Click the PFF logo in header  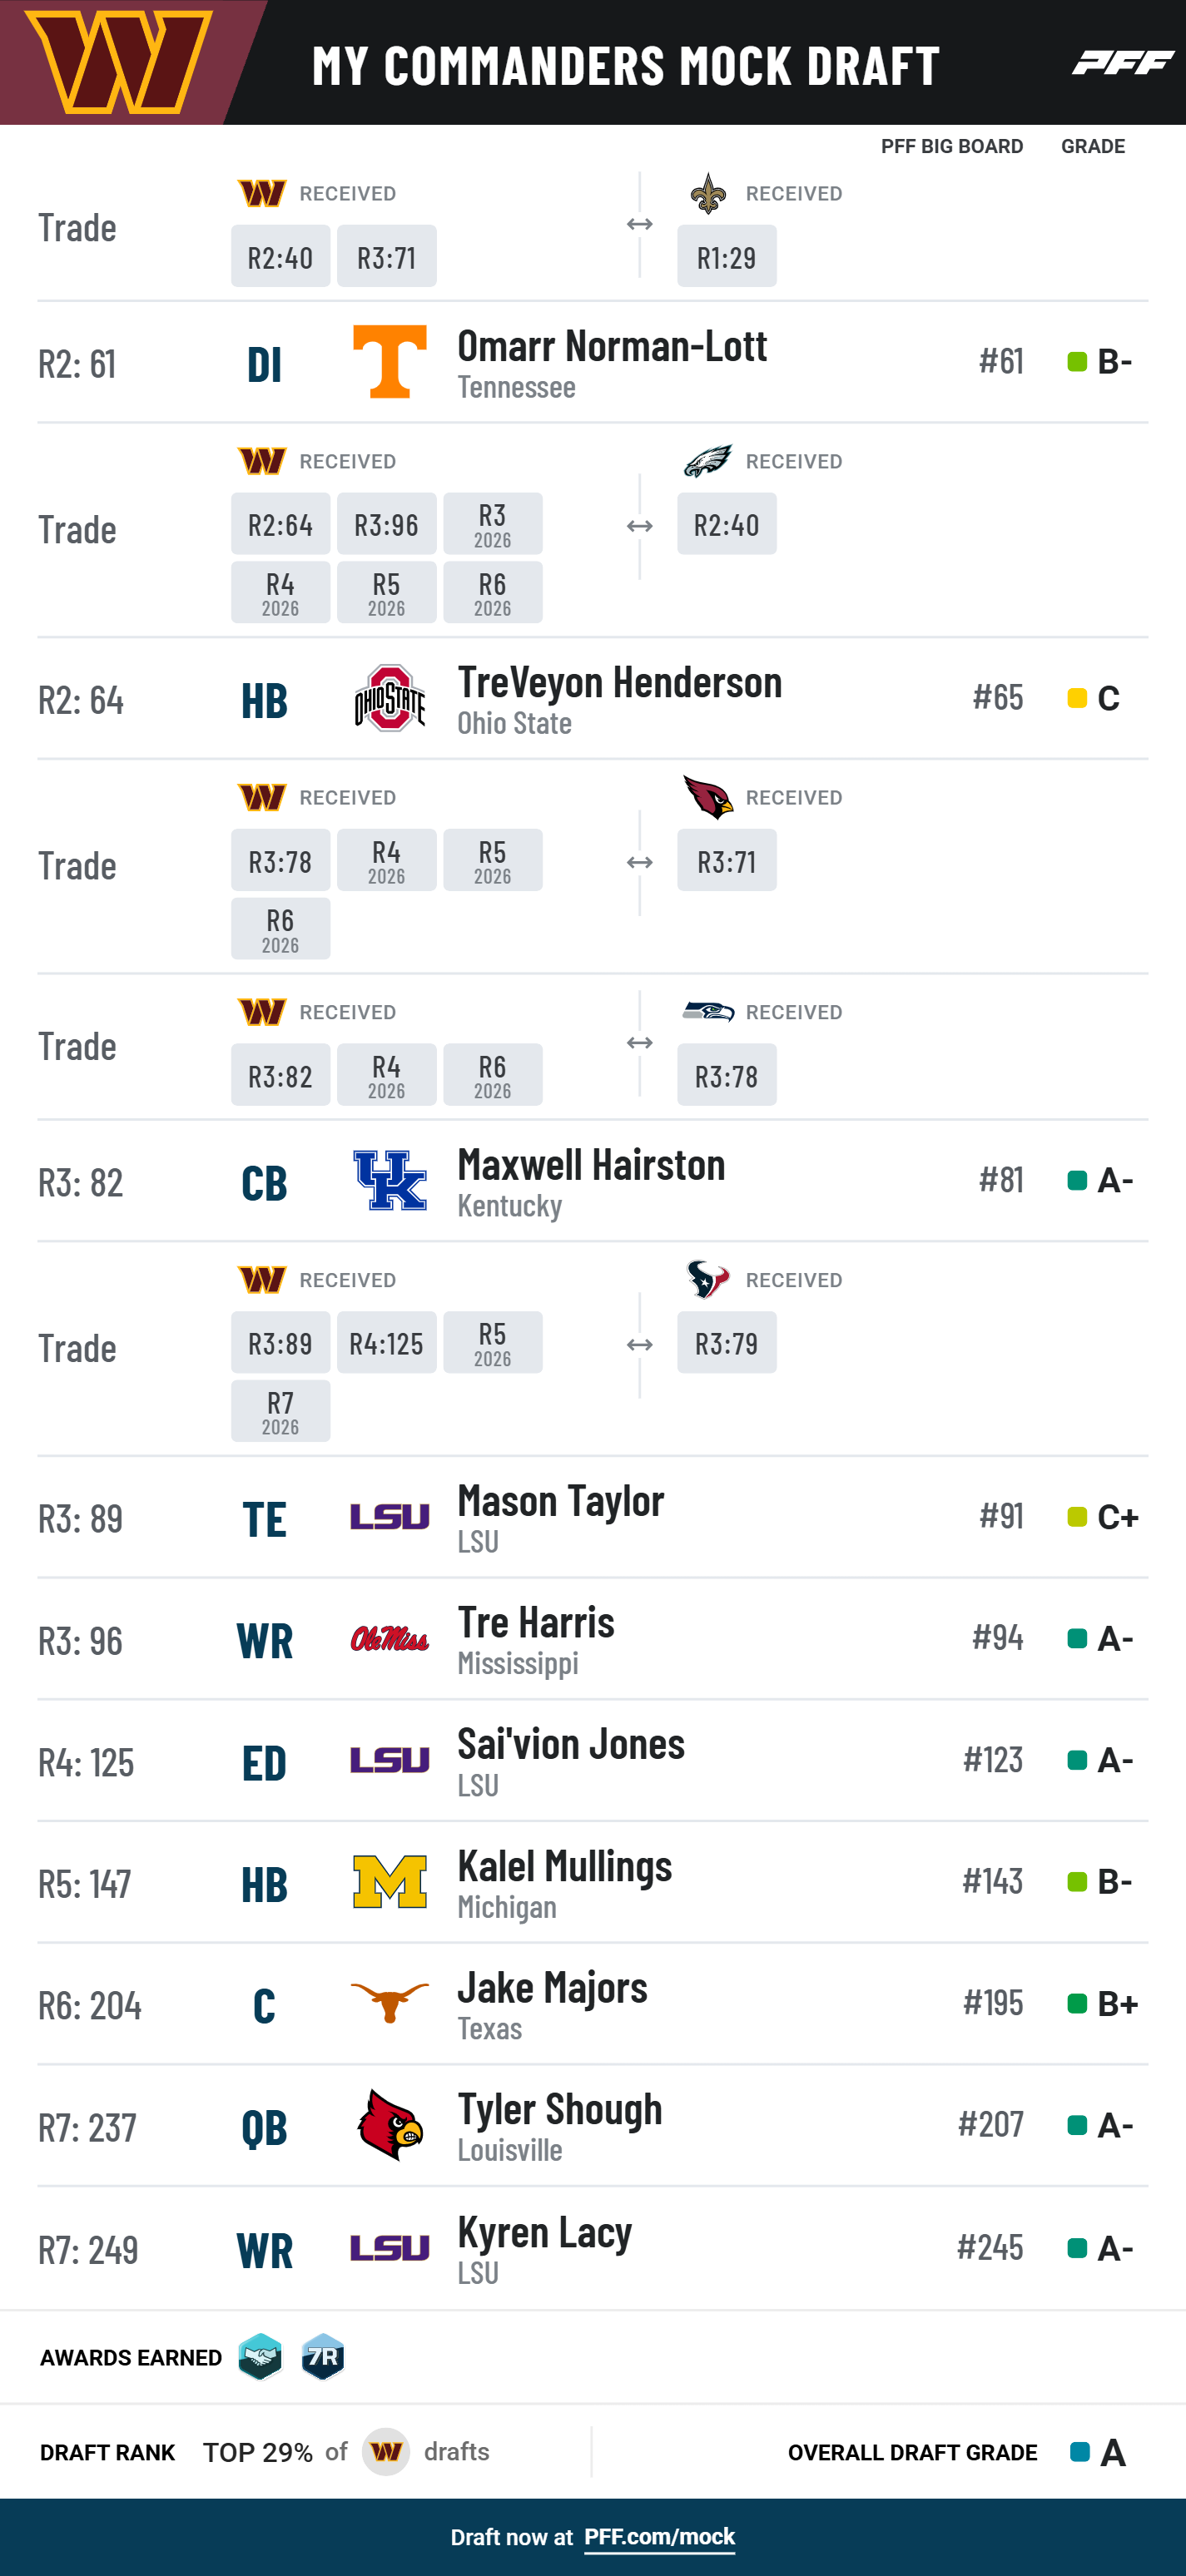pos(1122,63)
